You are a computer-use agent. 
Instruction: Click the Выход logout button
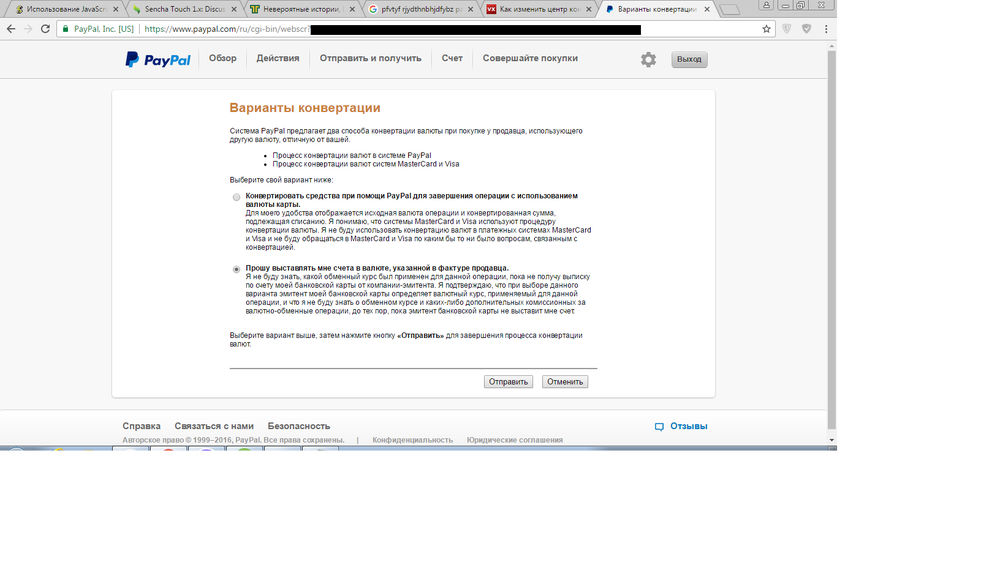coord(689,59)
